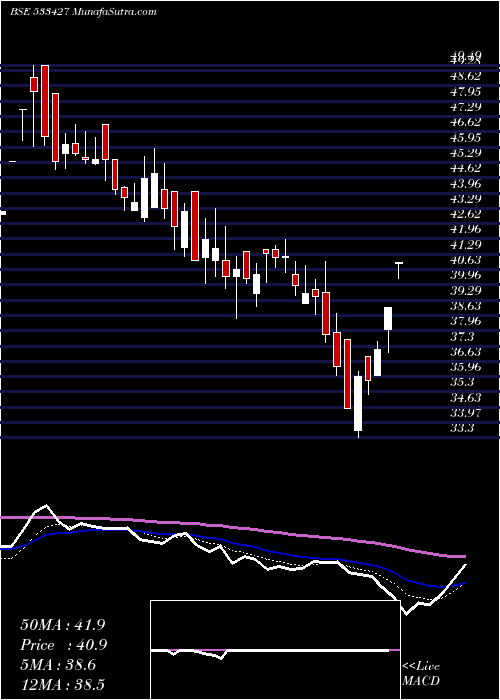Image resolution: width=500 pixels, height=700 pixels.
Task: Pick the 35.96 price axis label
Action: tap(466, 367)
